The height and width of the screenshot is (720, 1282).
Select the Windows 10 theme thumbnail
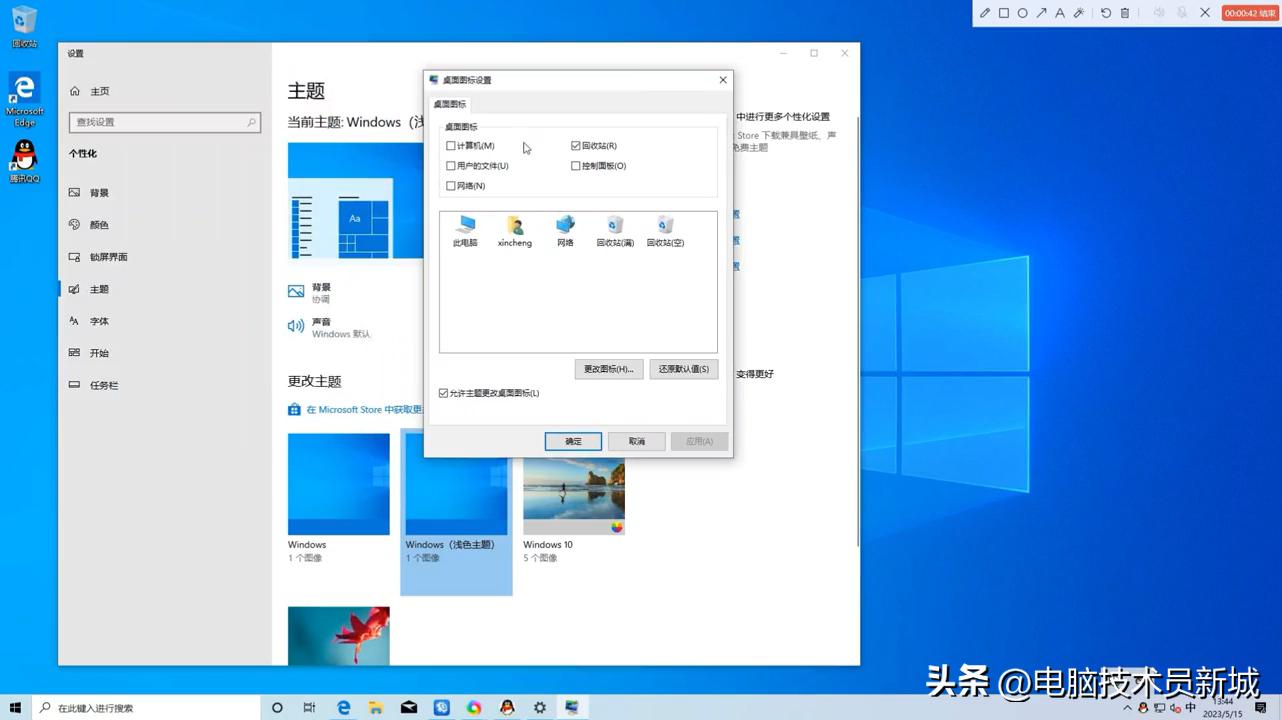(x=573, y=490)
